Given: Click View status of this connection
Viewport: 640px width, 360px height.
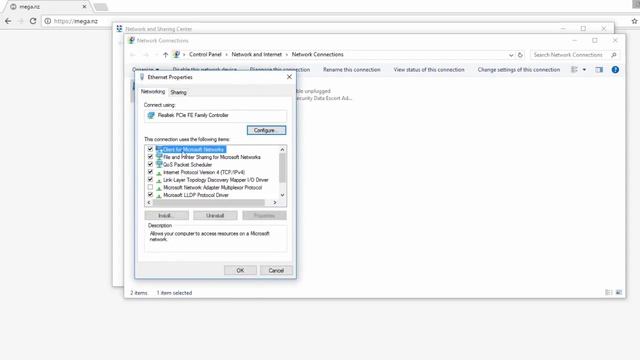Looking at the screenshot, I should click(x=429, y=70).
